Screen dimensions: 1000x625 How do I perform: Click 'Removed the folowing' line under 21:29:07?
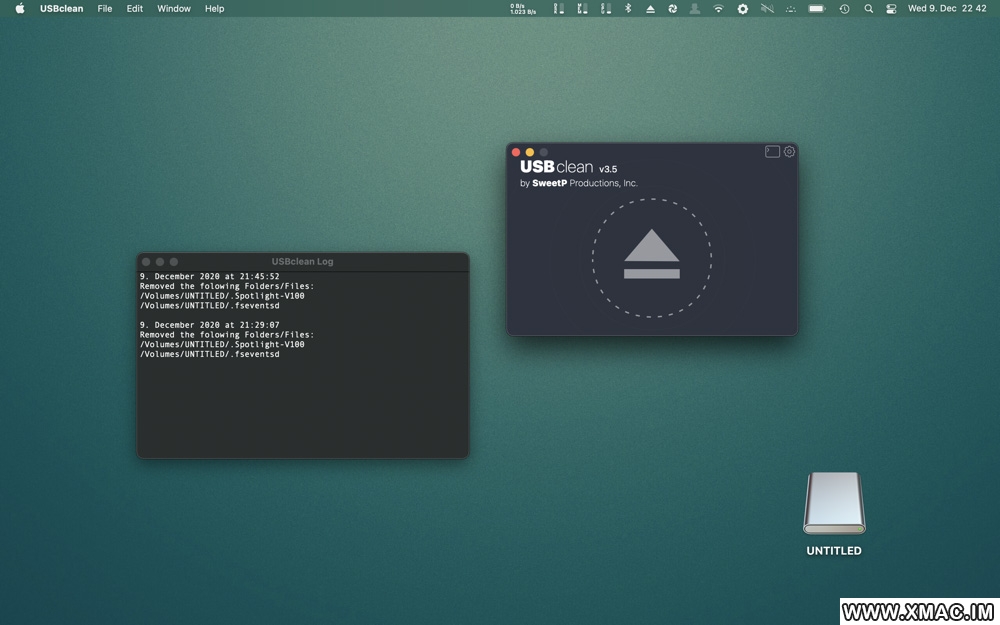point(227,335)
